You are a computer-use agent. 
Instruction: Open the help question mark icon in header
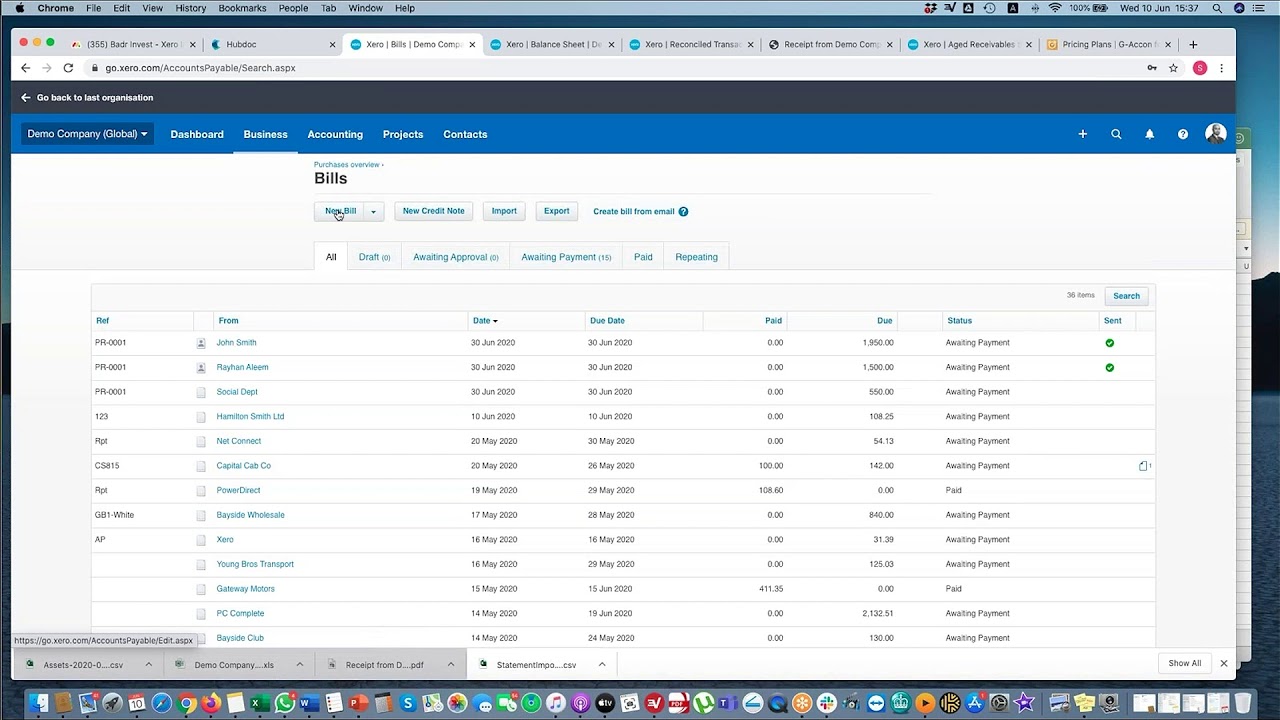coord(1183,134)
